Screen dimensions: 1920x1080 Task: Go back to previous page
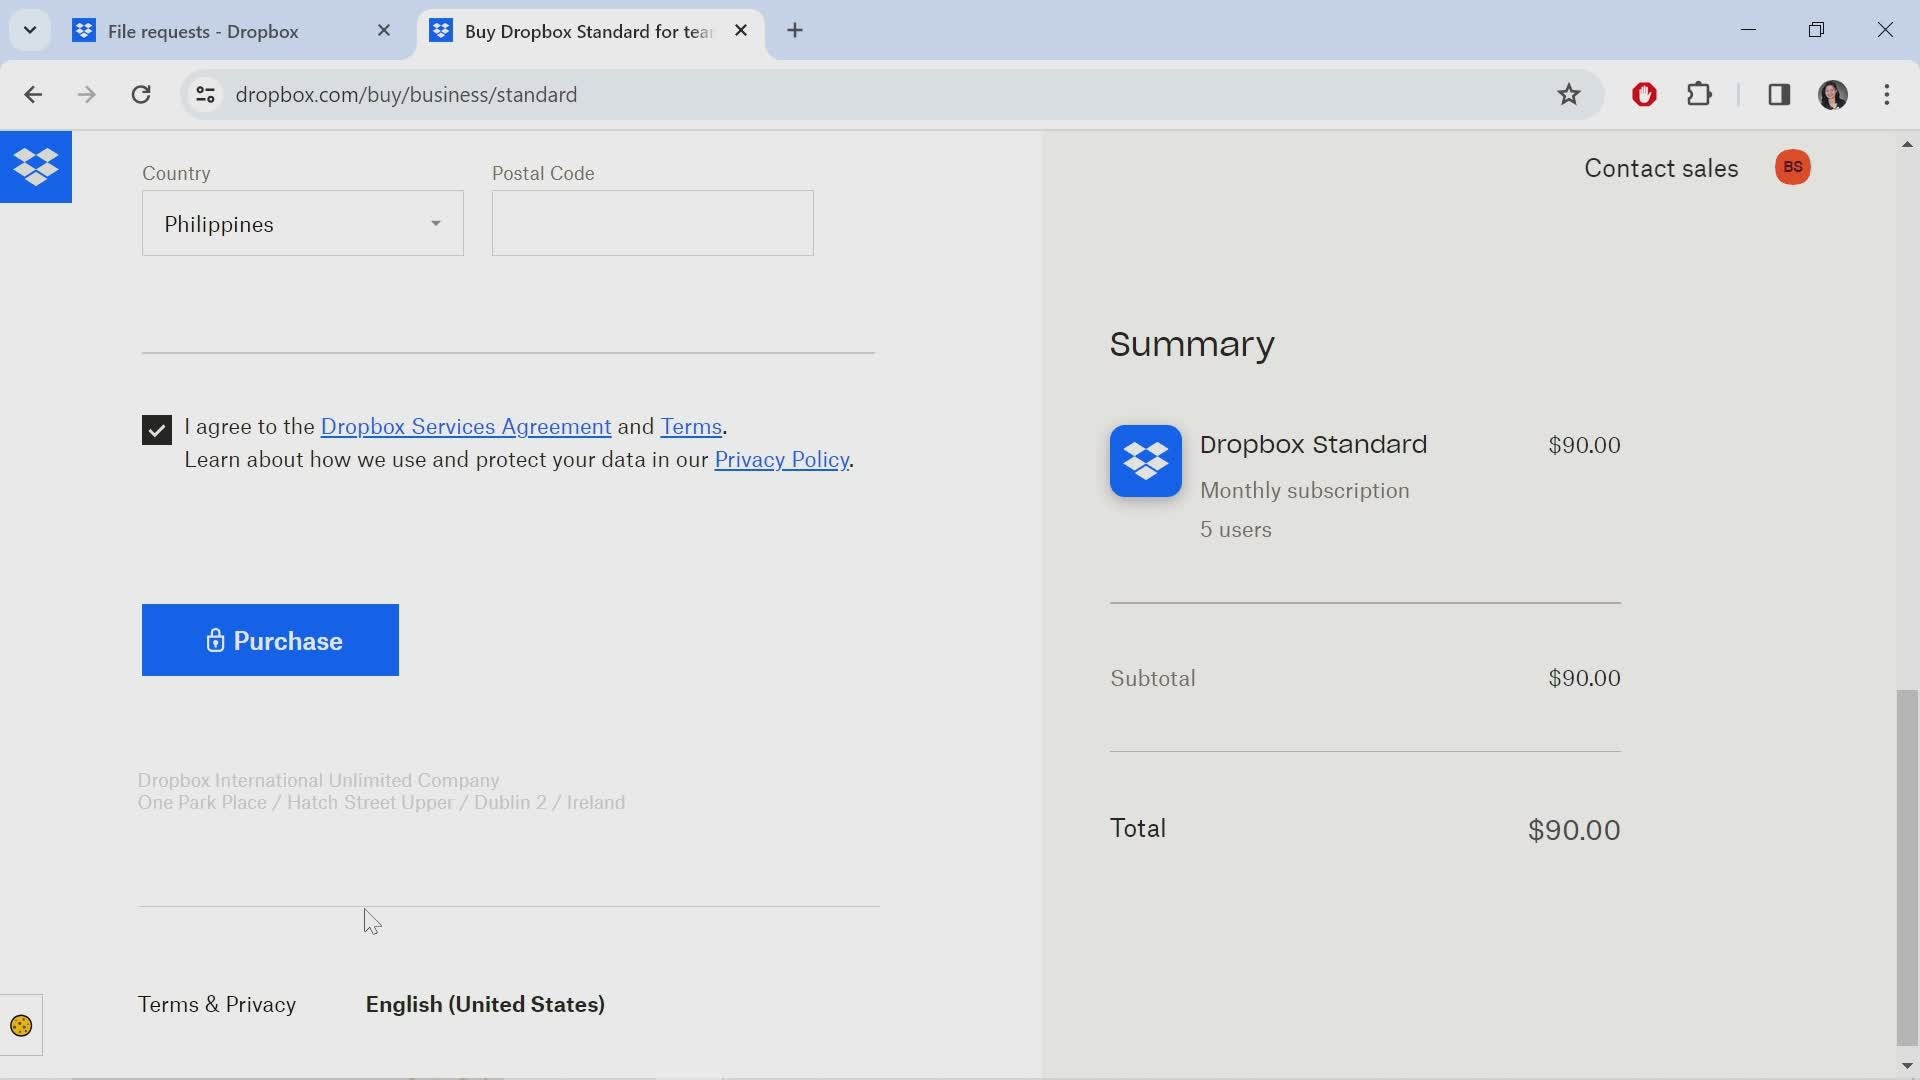(x=33, y=94)
